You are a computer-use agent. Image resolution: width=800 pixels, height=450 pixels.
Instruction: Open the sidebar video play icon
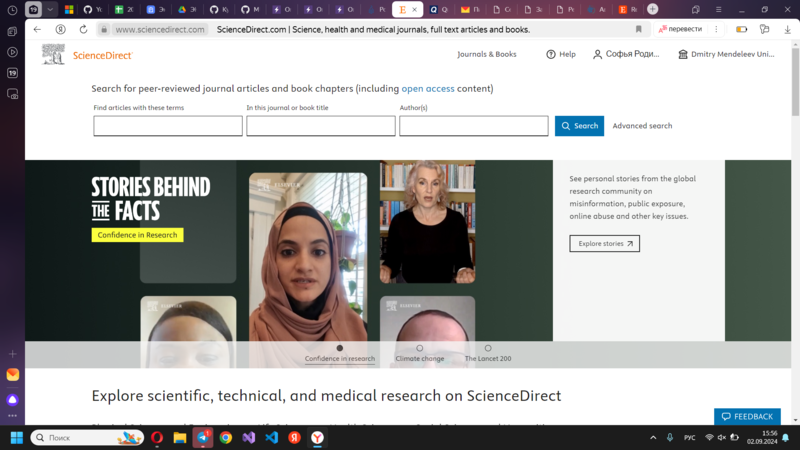pyautogui.click(x=12, y=52)
